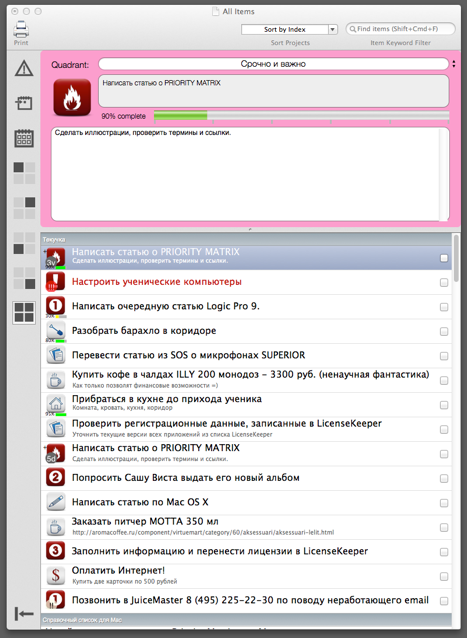Click the dollar icon for Оплатить Интернет
The image size is (467, 638).
click(x=56, y=576)
